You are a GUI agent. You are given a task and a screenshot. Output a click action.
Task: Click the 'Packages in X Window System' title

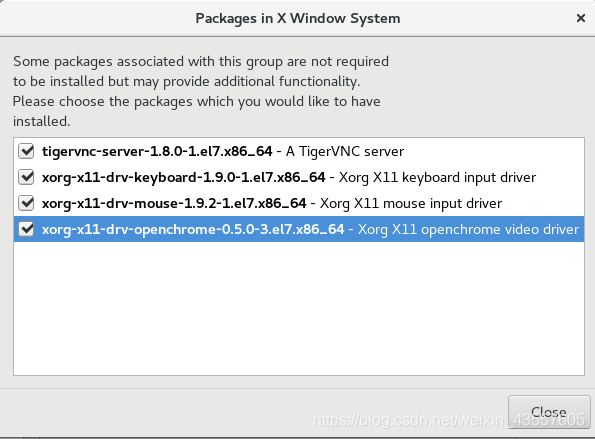tap(298, 18)
